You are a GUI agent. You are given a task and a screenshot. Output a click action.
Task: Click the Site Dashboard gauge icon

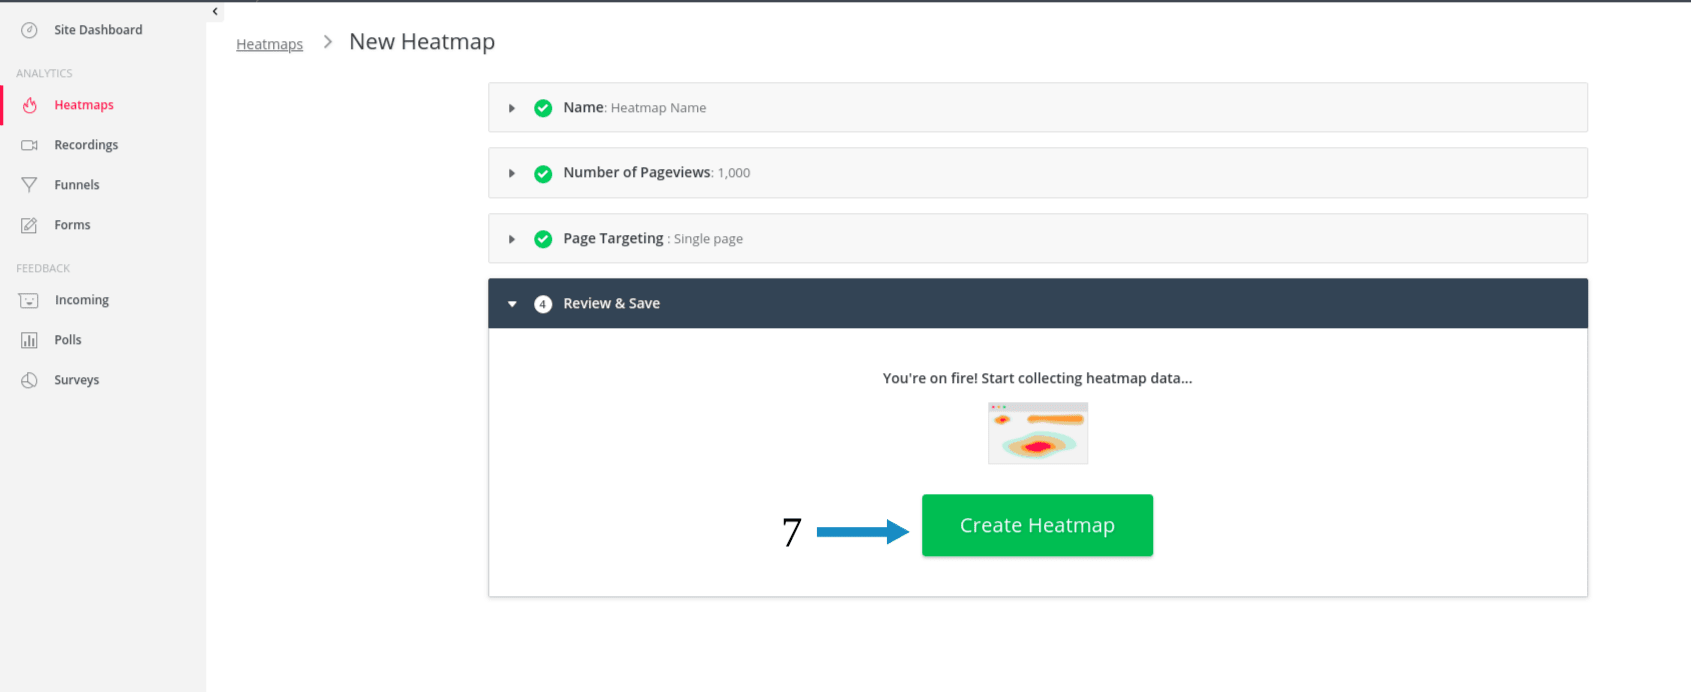pos(29,30)
